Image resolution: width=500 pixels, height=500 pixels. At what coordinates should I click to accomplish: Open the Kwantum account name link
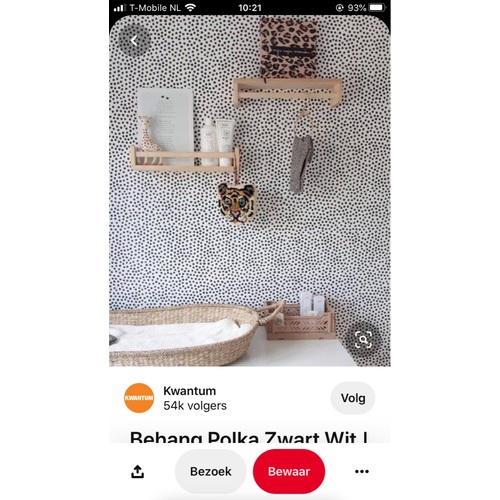click(x=190, y=391)
